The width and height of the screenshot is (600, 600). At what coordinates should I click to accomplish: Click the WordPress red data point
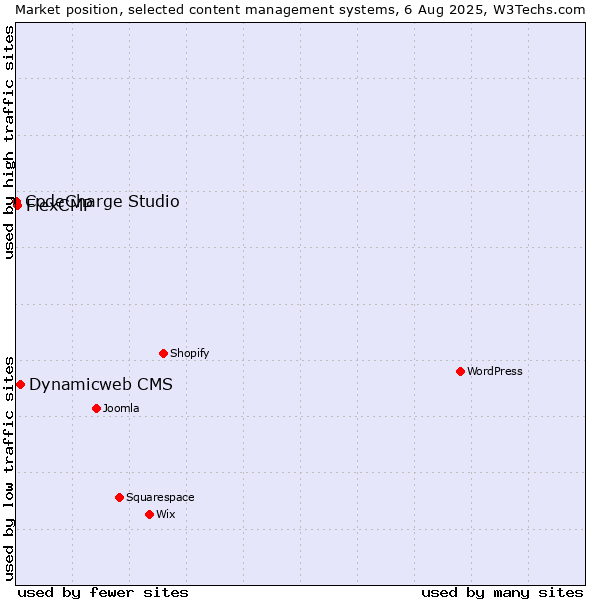460,371
